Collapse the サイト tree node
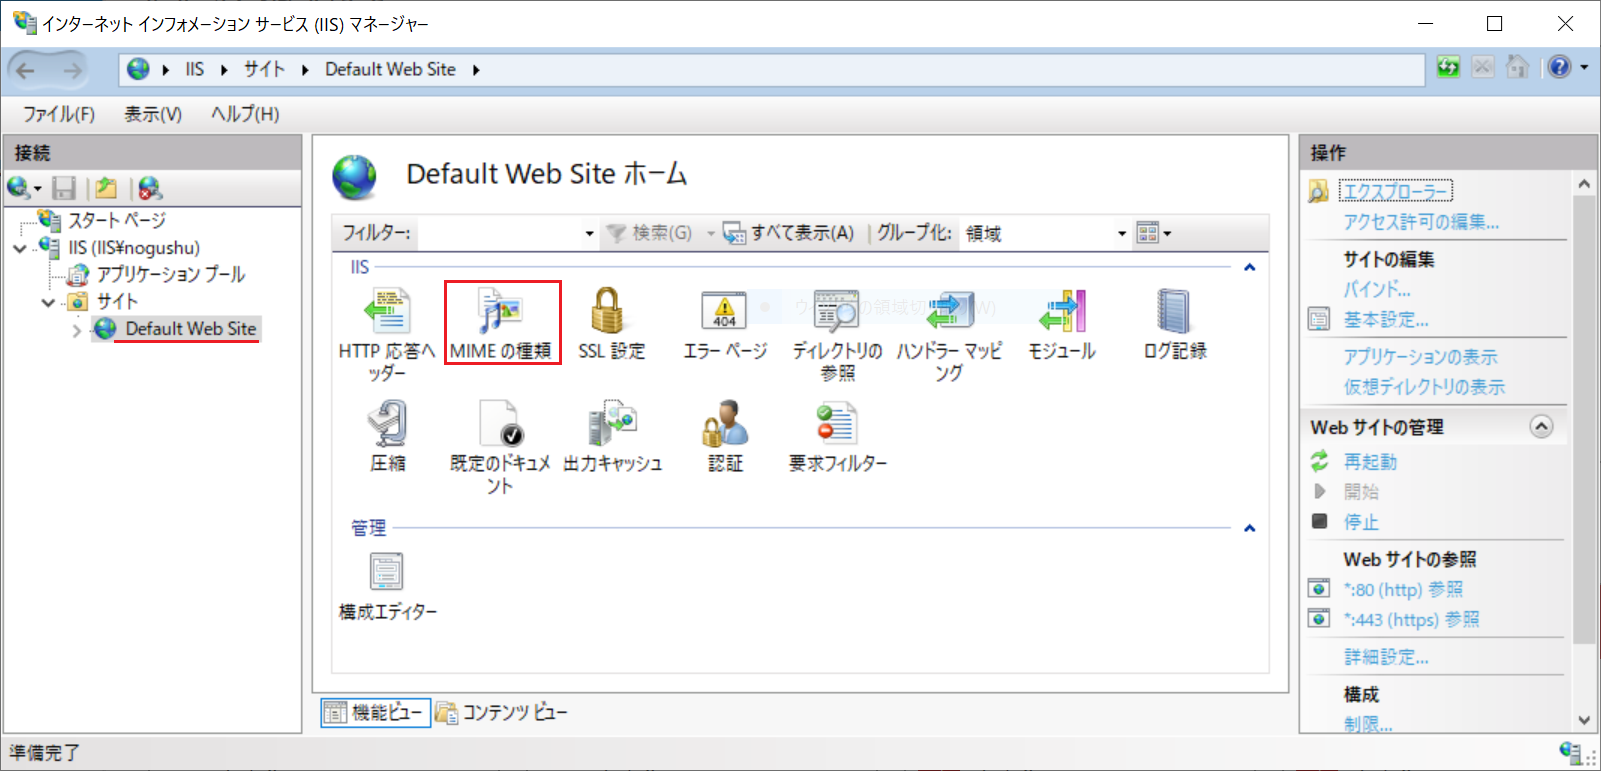The image size is (1601, 771). coord(48,302)
